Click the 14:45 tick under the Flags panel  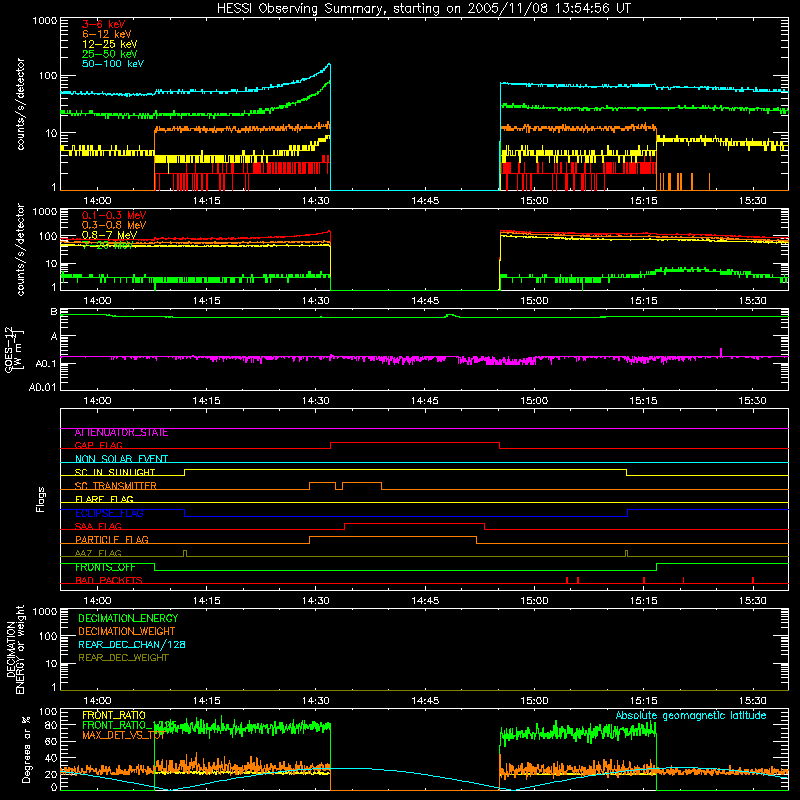coord(425,601)
